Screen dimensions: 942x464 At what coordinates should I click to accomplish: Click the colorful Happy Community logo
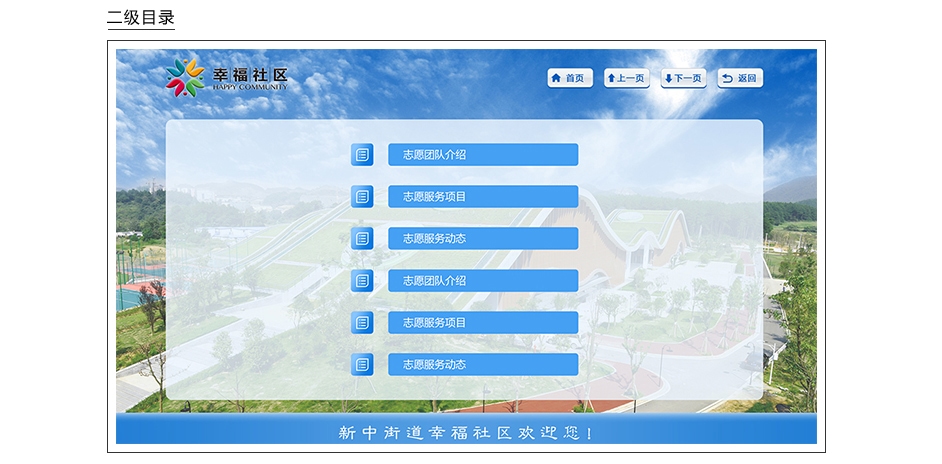(185, 78)
